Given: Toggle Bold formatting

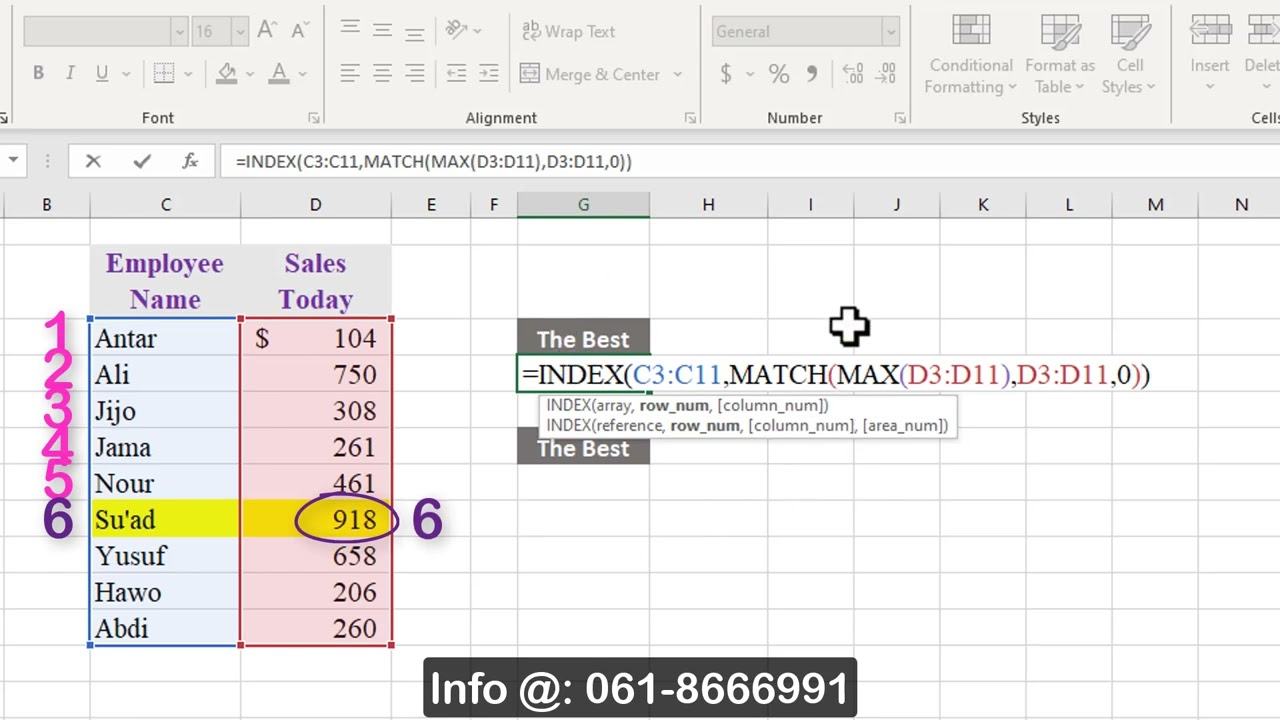Looking at the screenshot, I should (38, 74).
